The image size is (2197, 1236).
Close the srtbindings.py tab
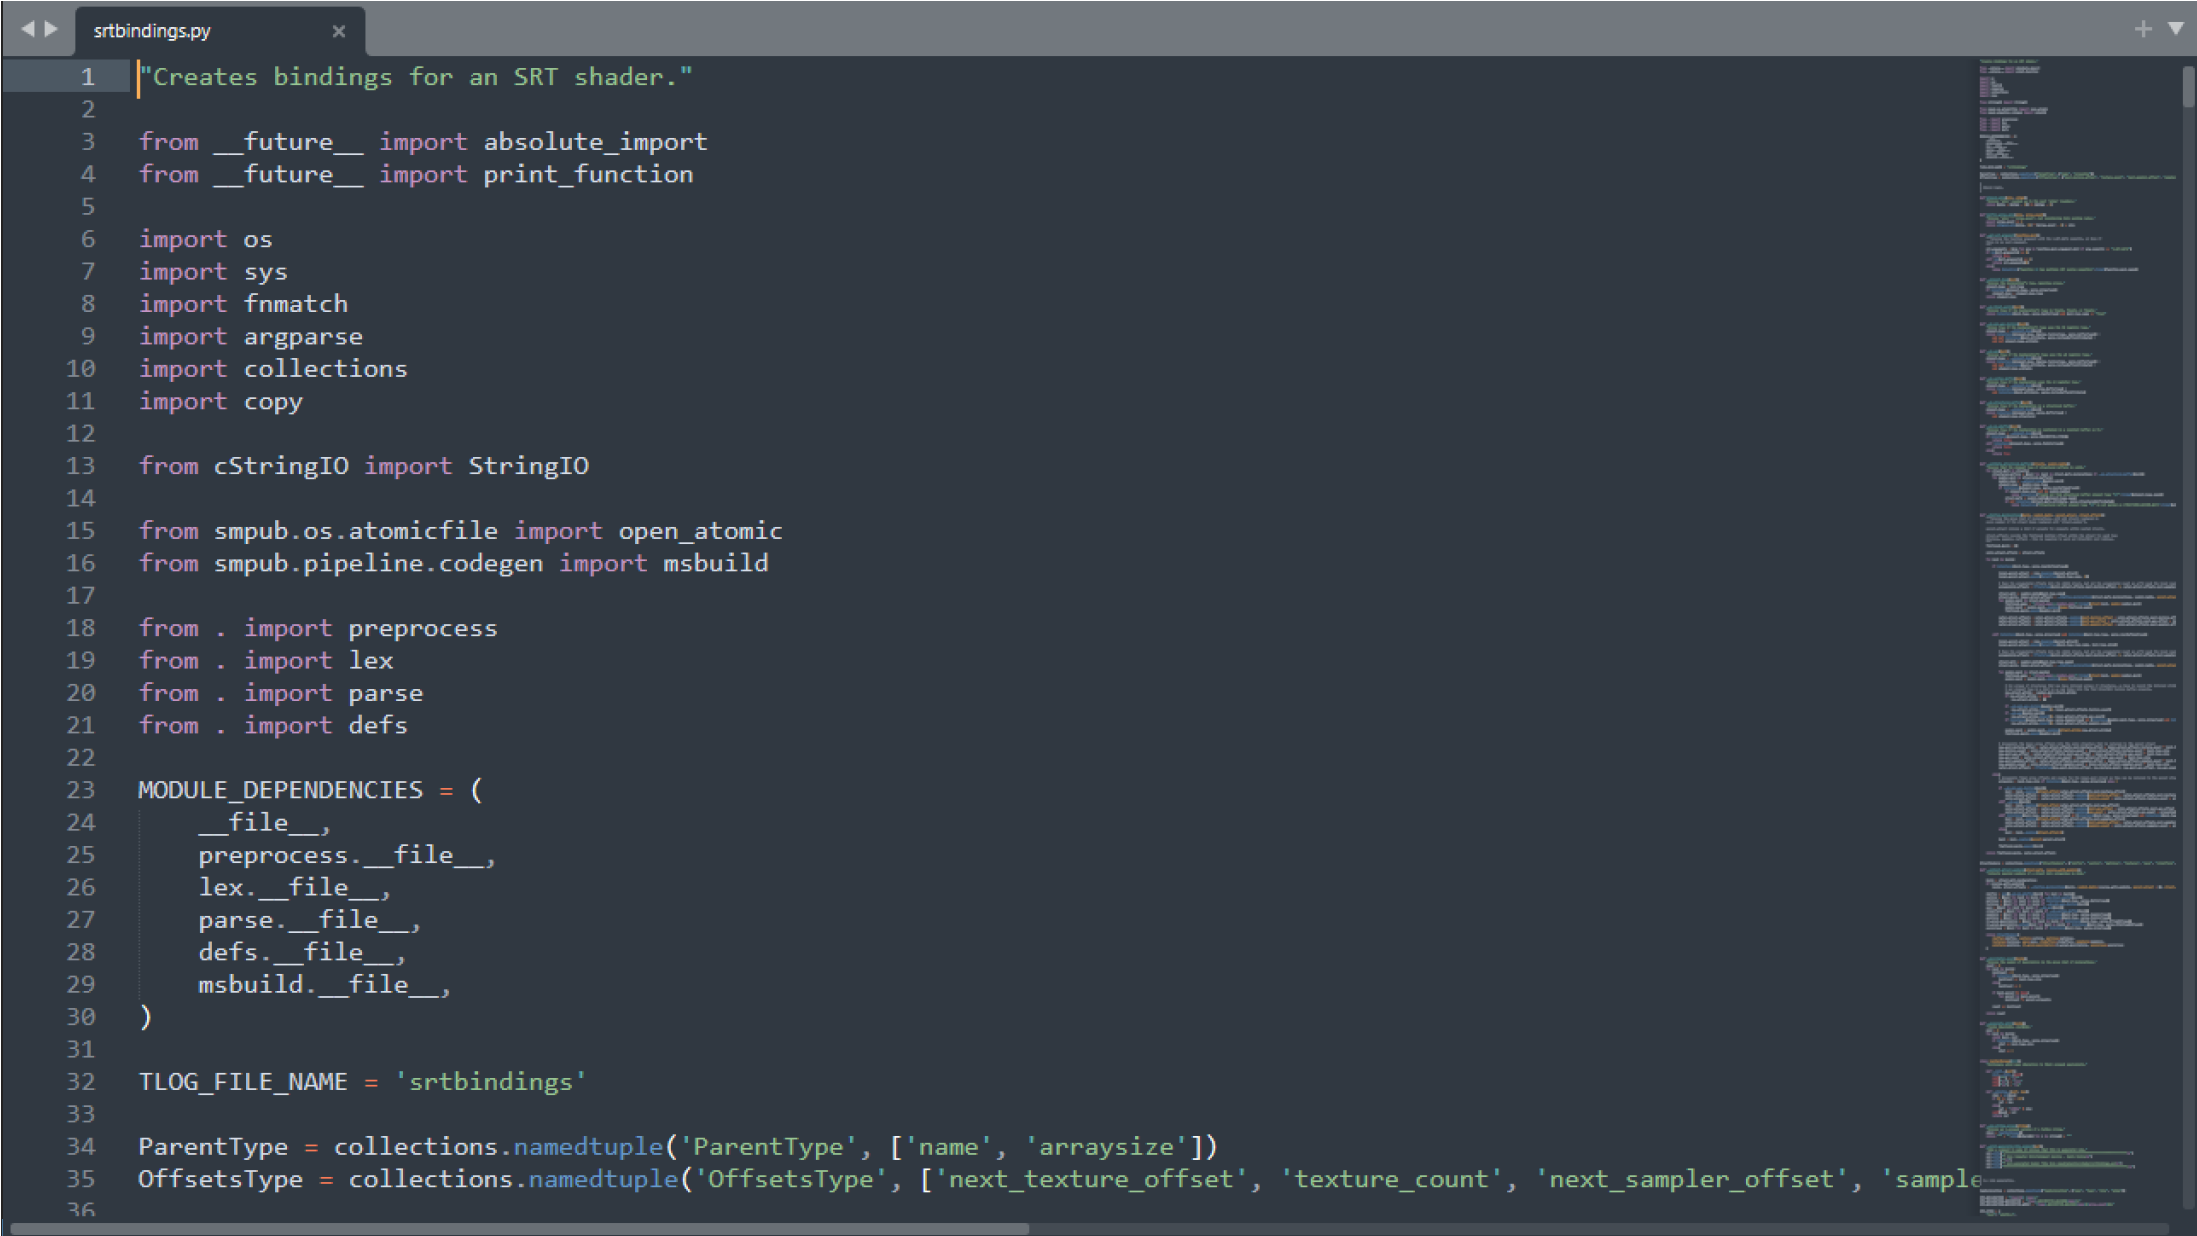(339, 31)
